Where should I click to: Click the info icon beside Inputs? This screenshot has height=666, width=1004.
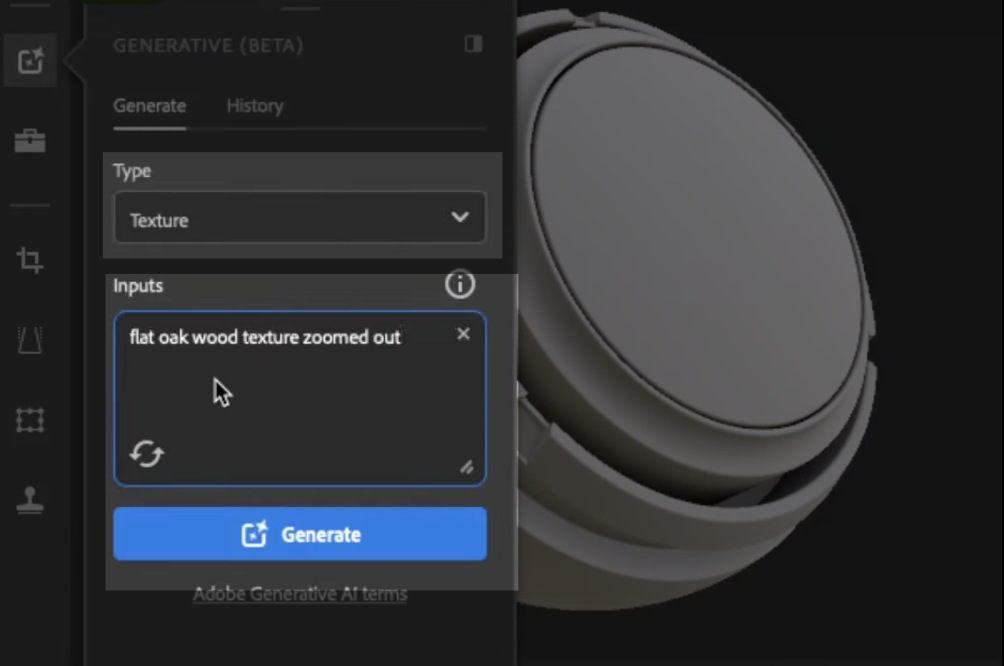[459, 285]
